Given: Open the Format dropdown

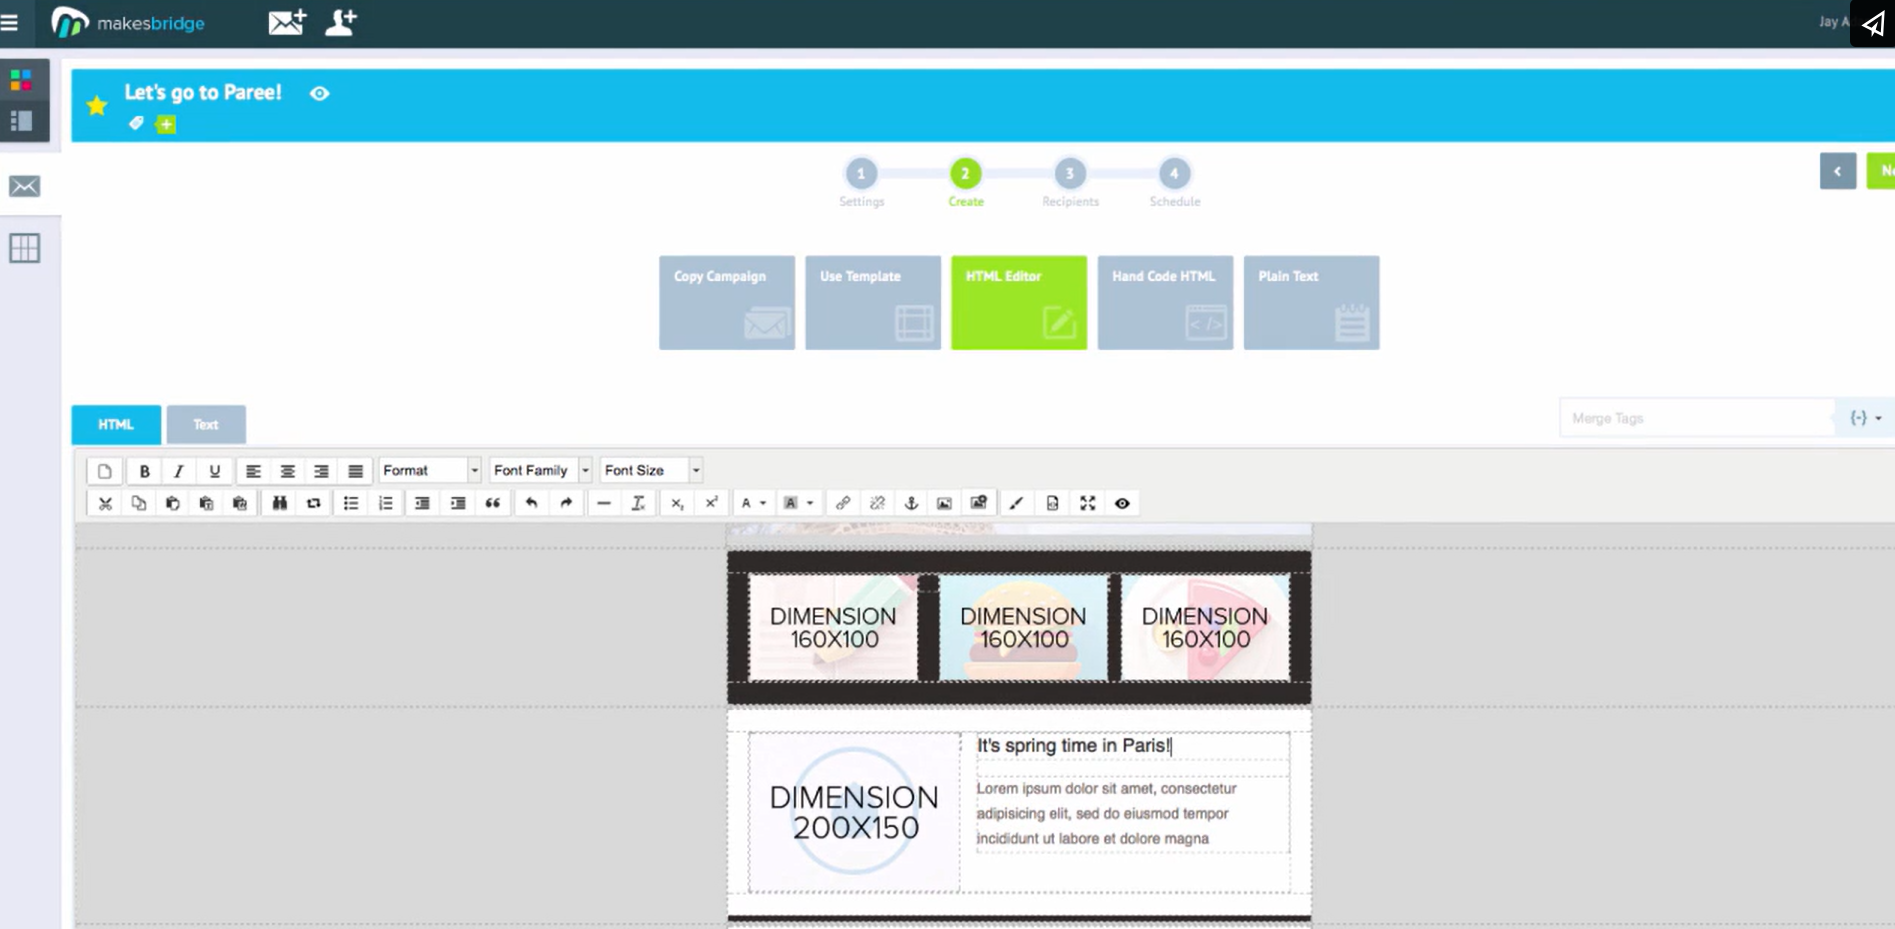Looking at the screenshot, I should 428,470.
